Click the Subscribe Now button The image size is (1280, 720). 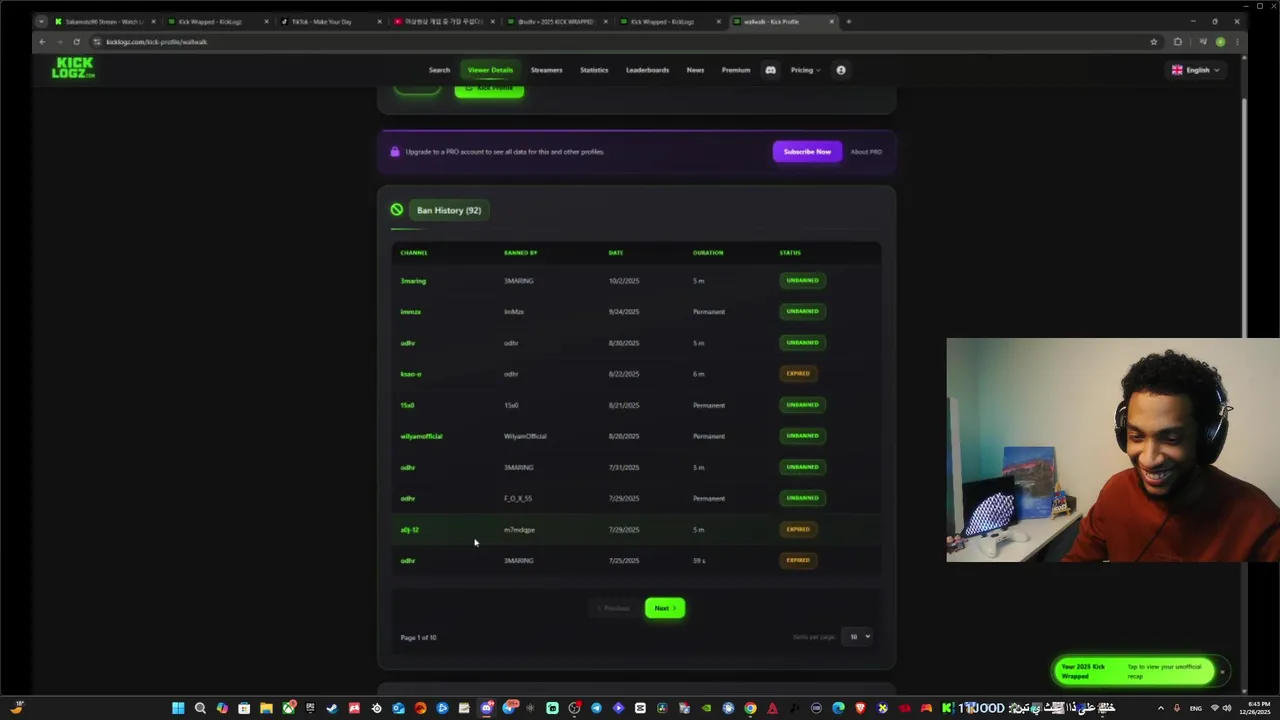(807, 152)
